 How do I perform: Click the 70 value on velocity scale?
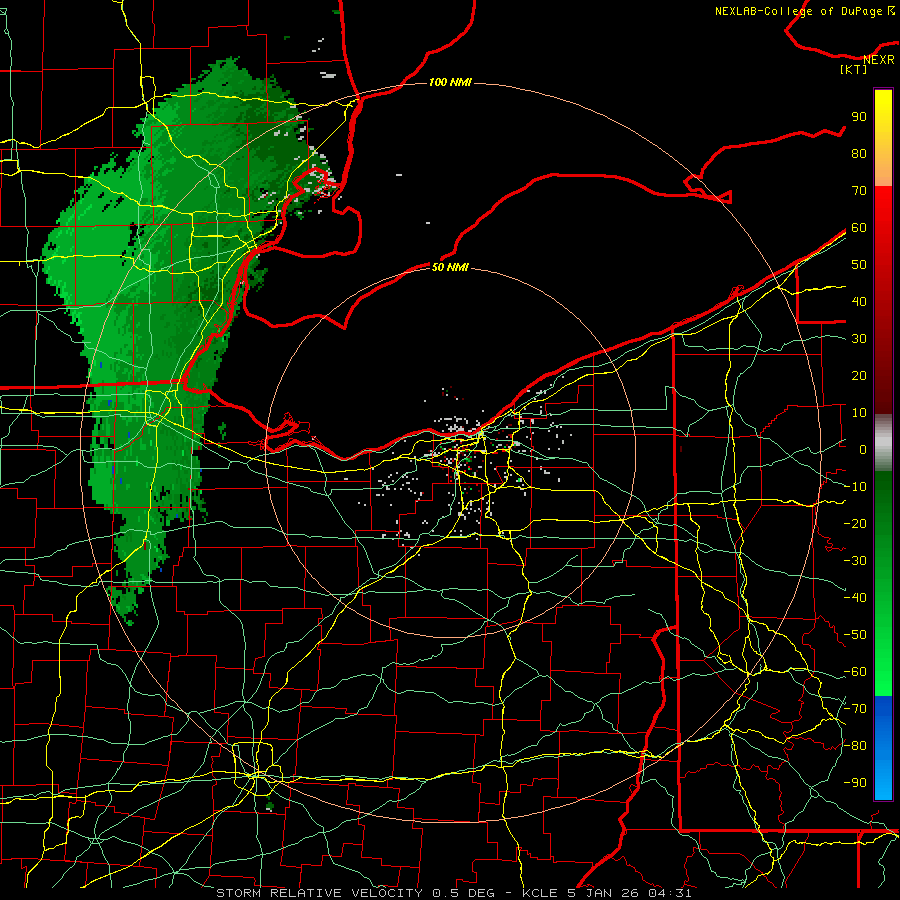pos(859,191)
